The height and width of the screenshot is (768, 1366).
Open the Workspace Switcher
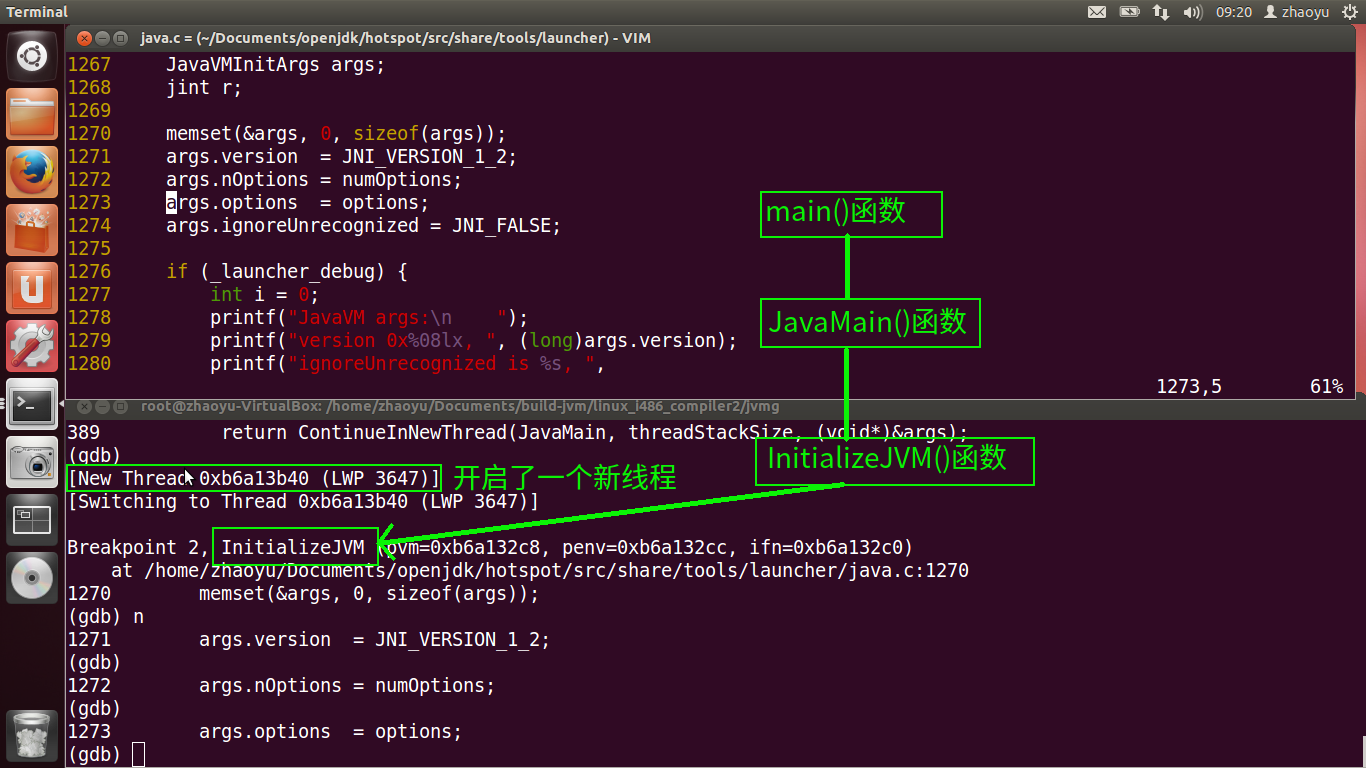(32, 520)
